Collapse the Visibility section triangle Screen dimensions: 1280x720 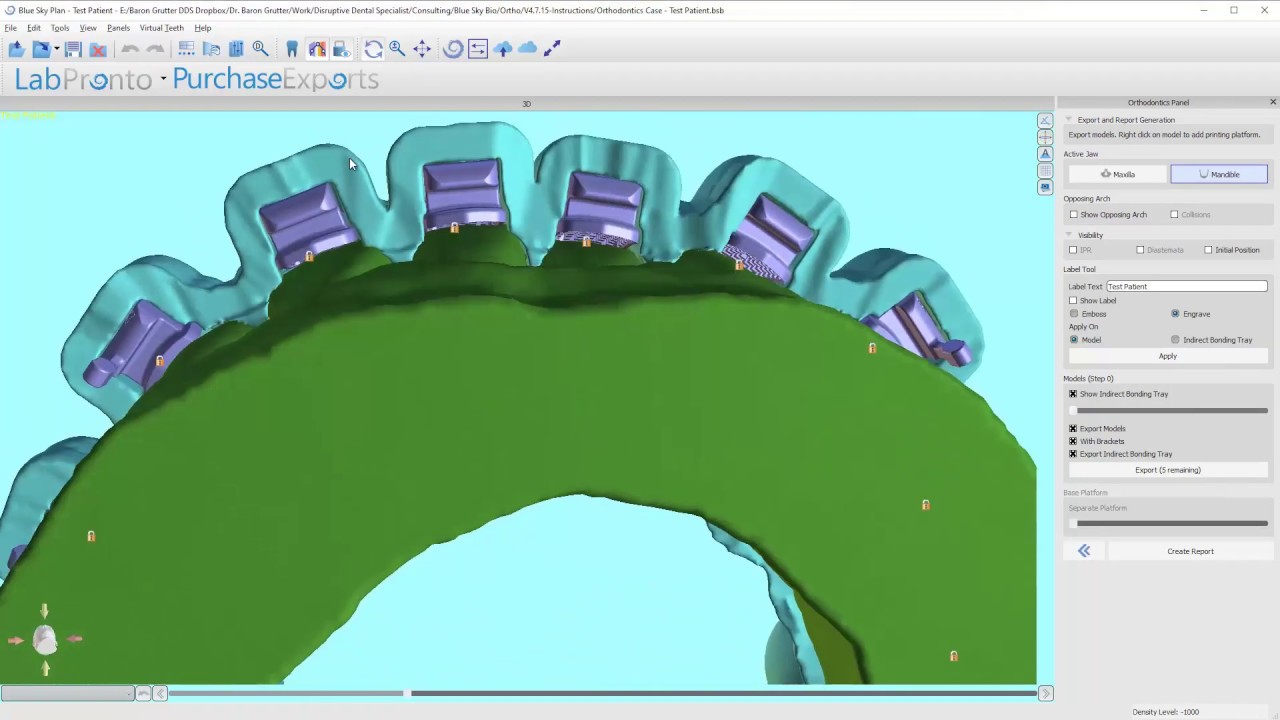click(x=1069, y=235)
